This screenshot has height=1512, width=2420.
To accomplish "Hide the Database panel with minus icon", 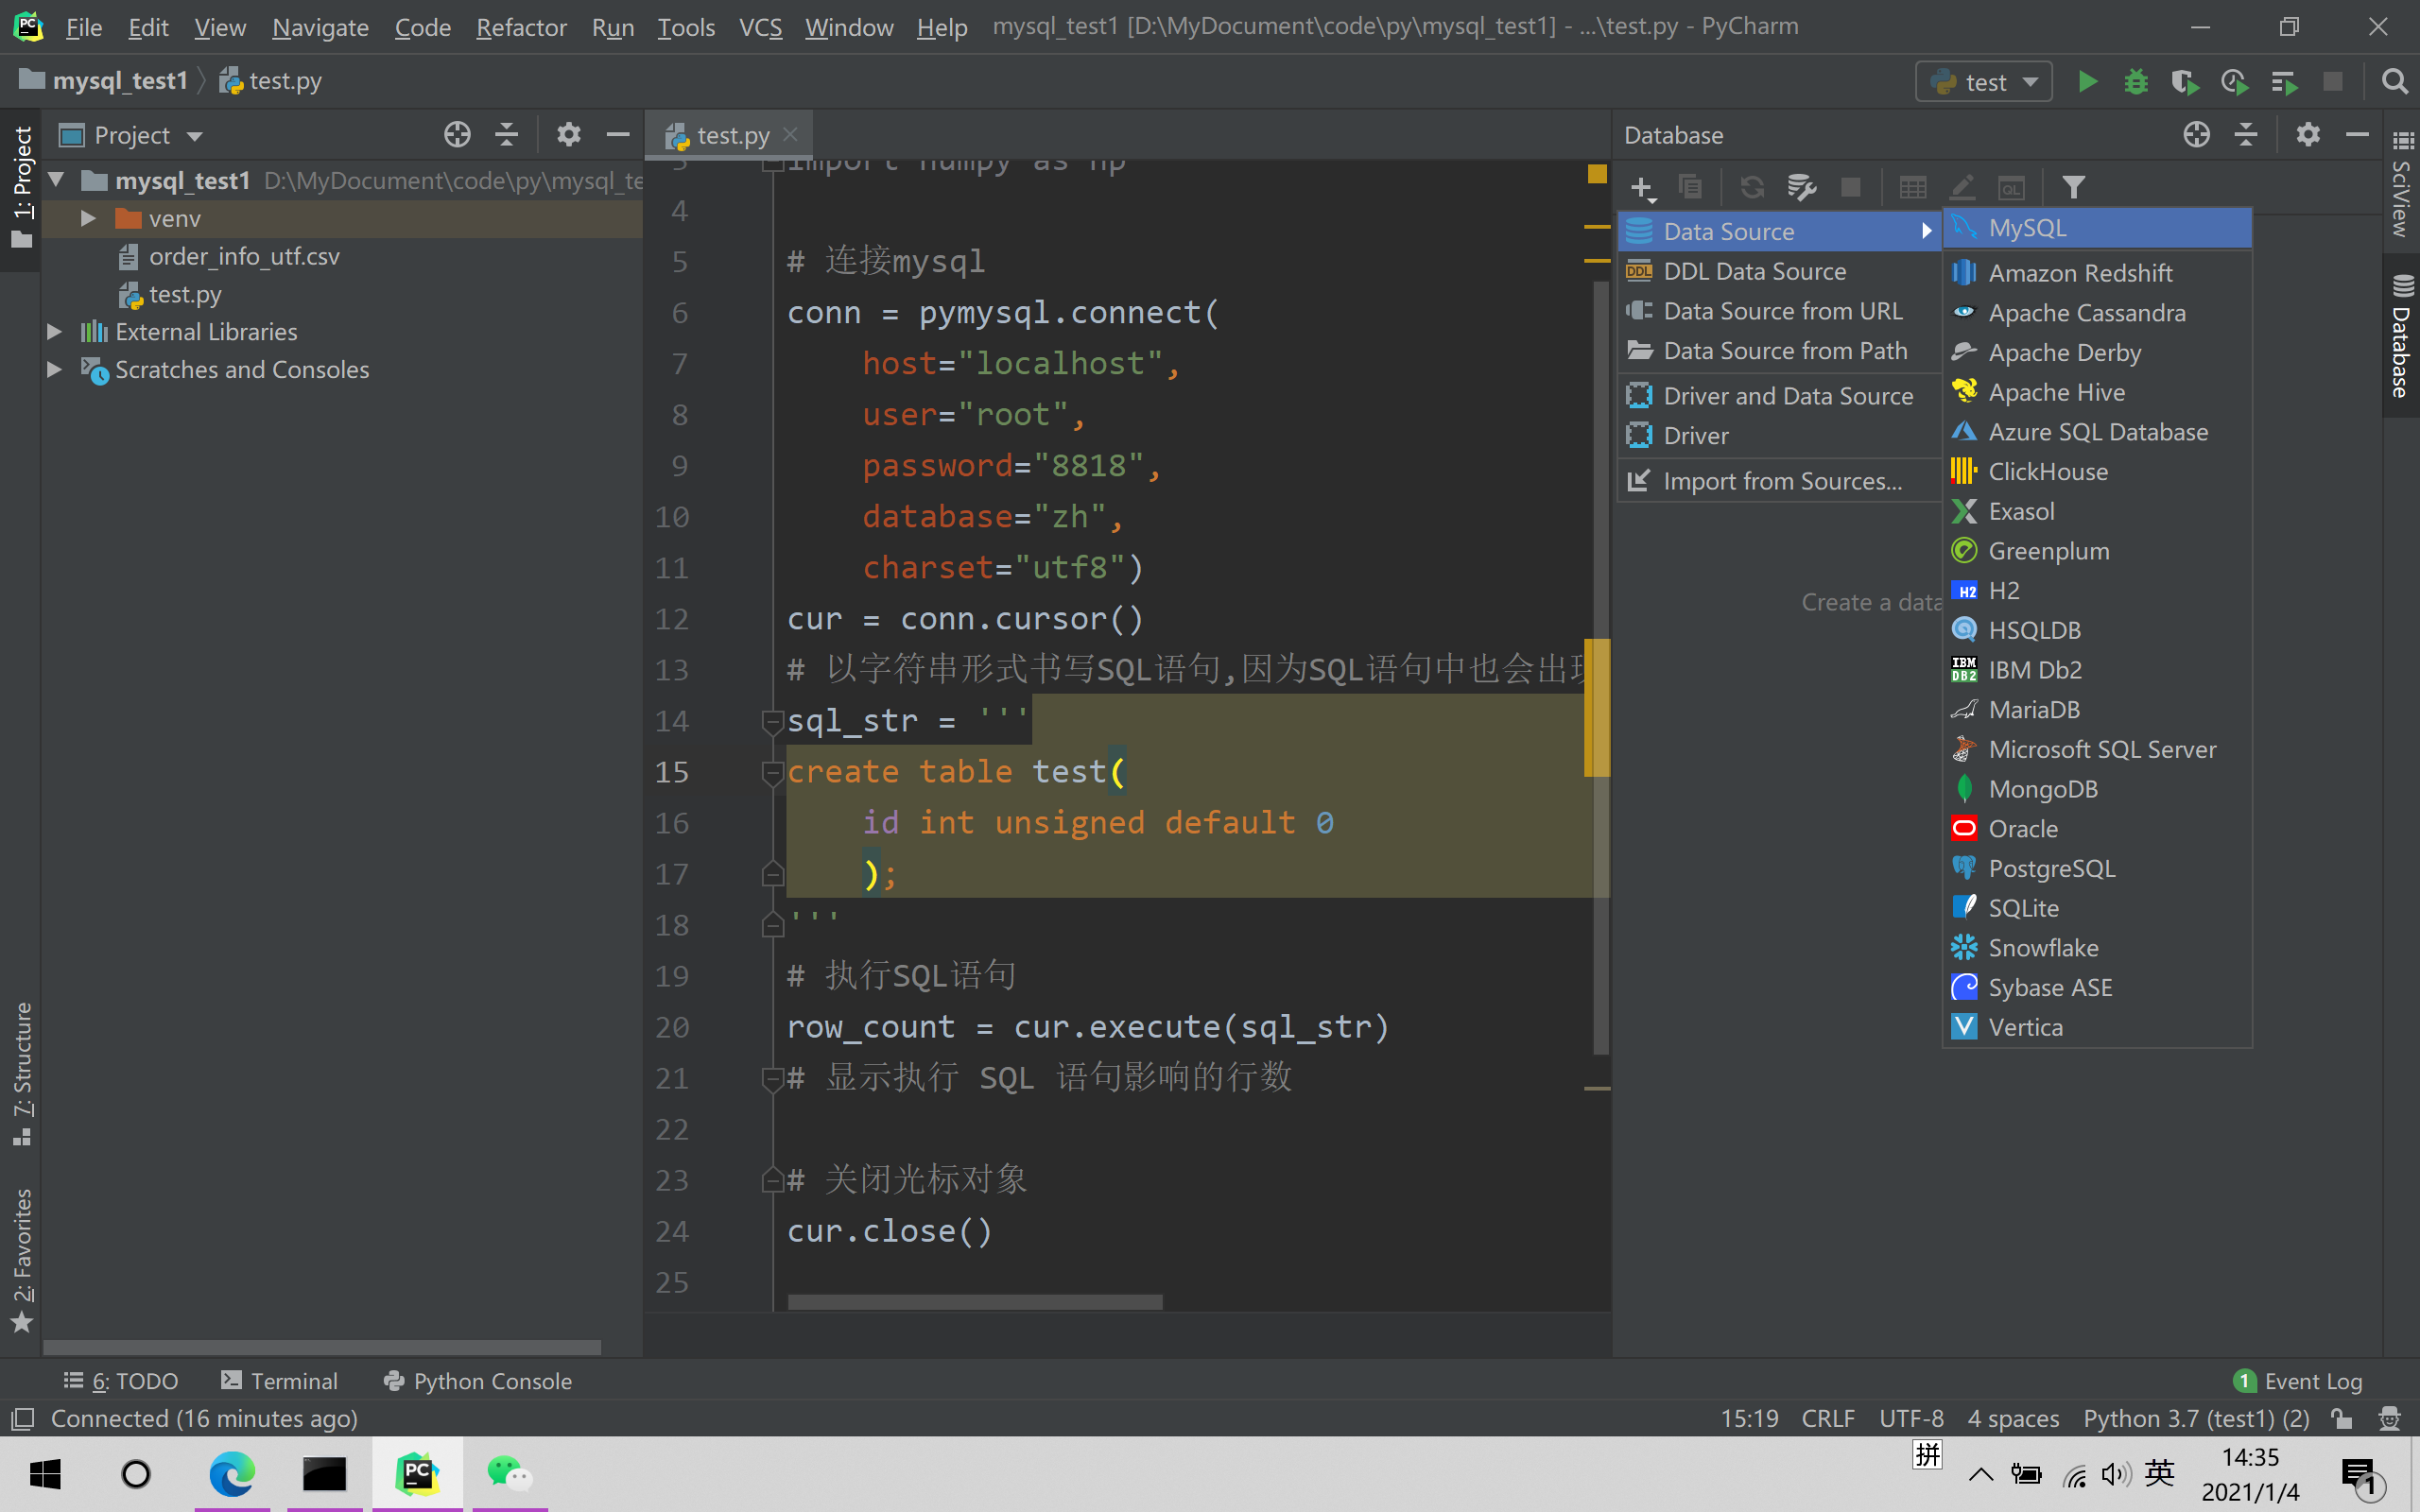I will click(2357, 134).
